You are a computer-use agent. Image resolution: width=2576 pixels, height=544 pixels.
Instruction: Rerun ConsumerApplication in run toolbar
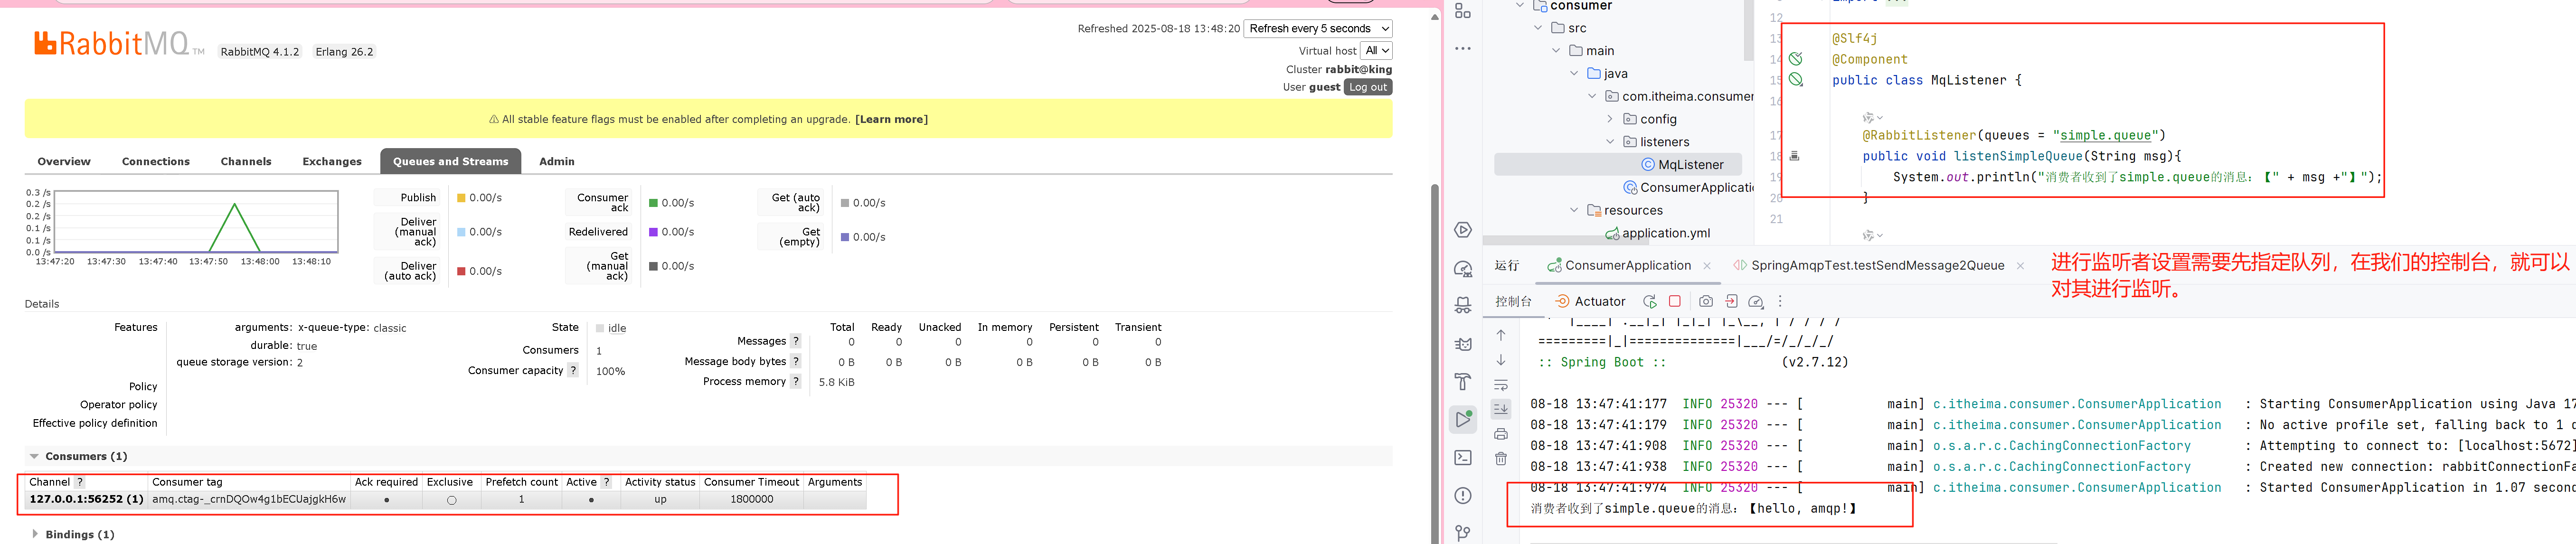(1649, 301)
